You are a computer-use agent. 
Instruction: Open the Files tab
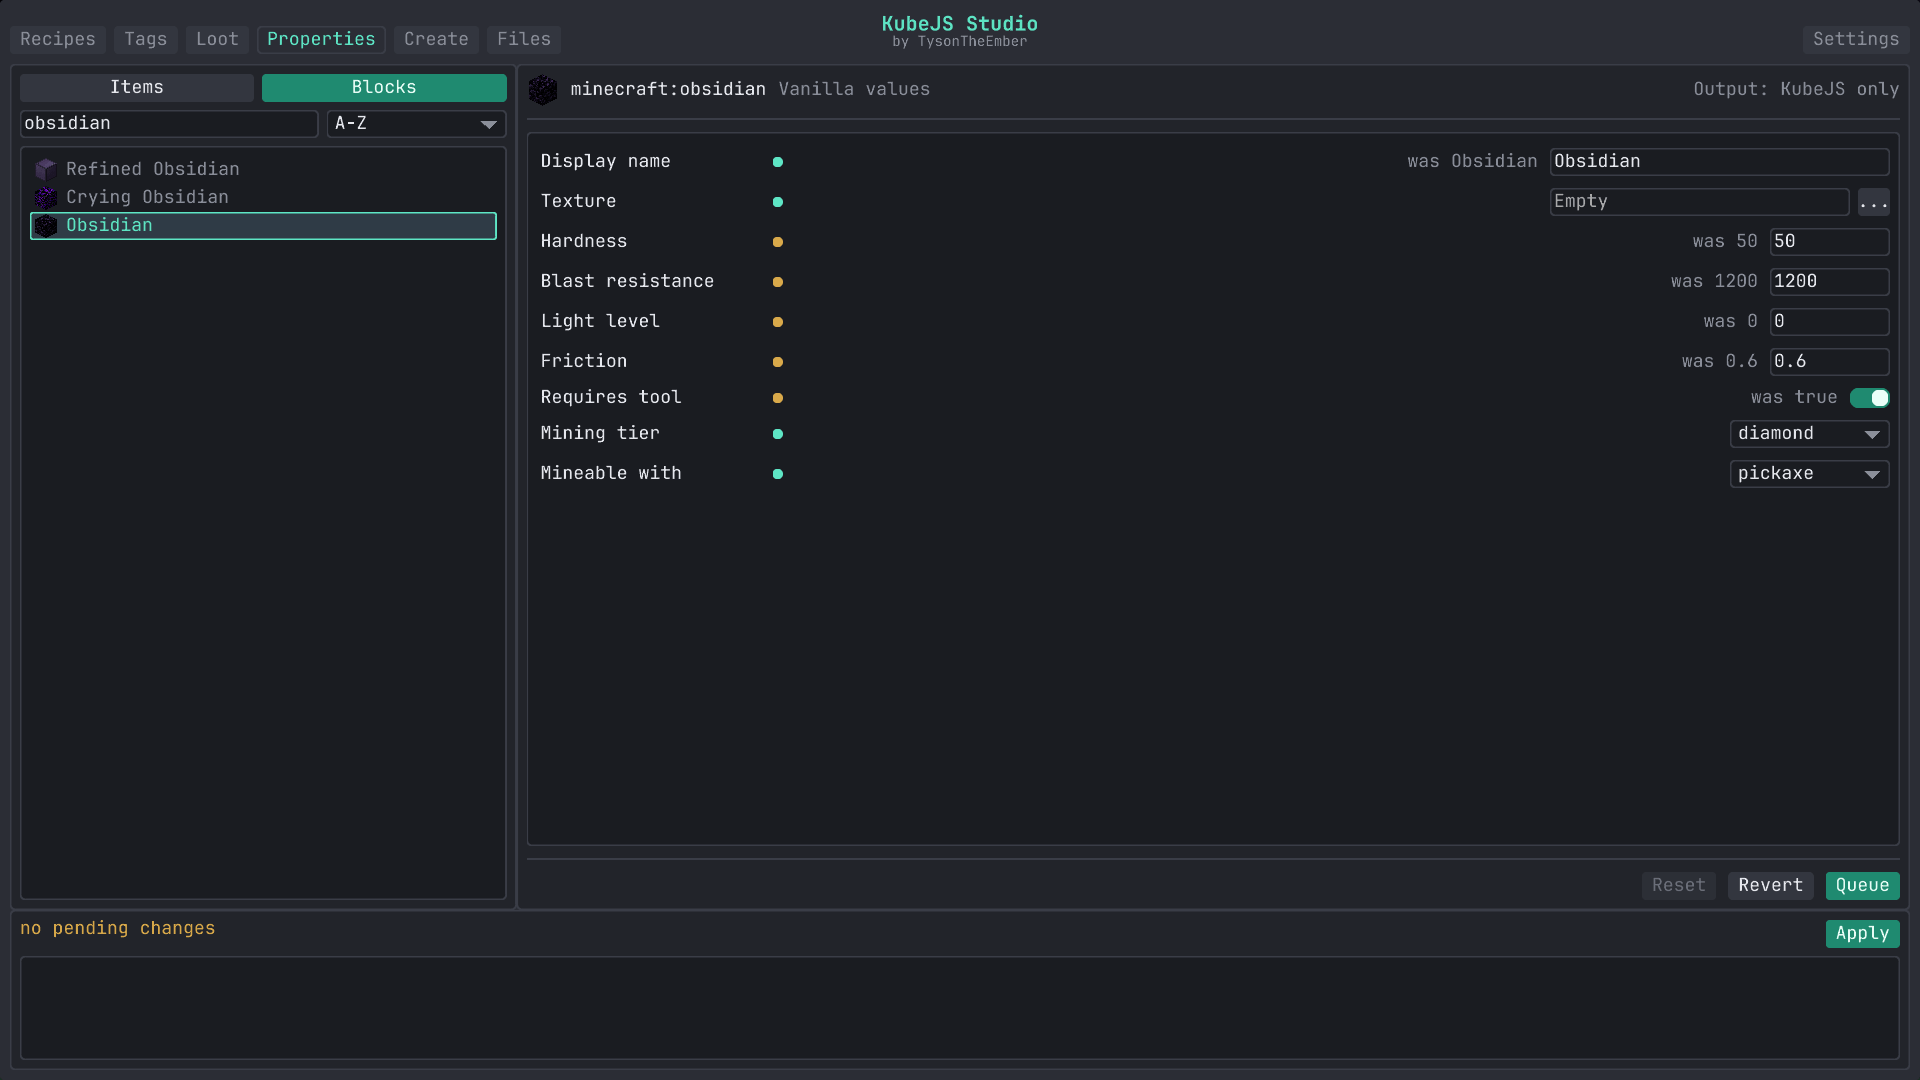[x=524, y=40]
